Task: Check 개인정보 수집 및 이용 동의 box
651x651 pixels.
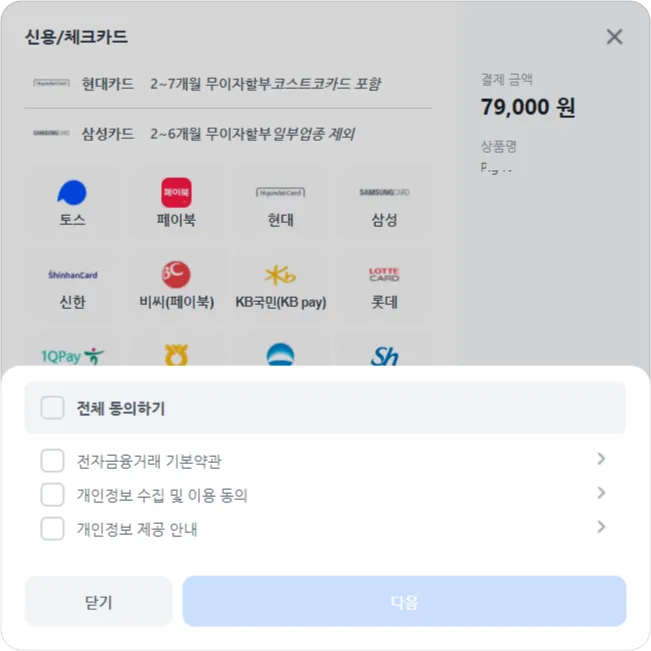Action: [x=53, y=495]
